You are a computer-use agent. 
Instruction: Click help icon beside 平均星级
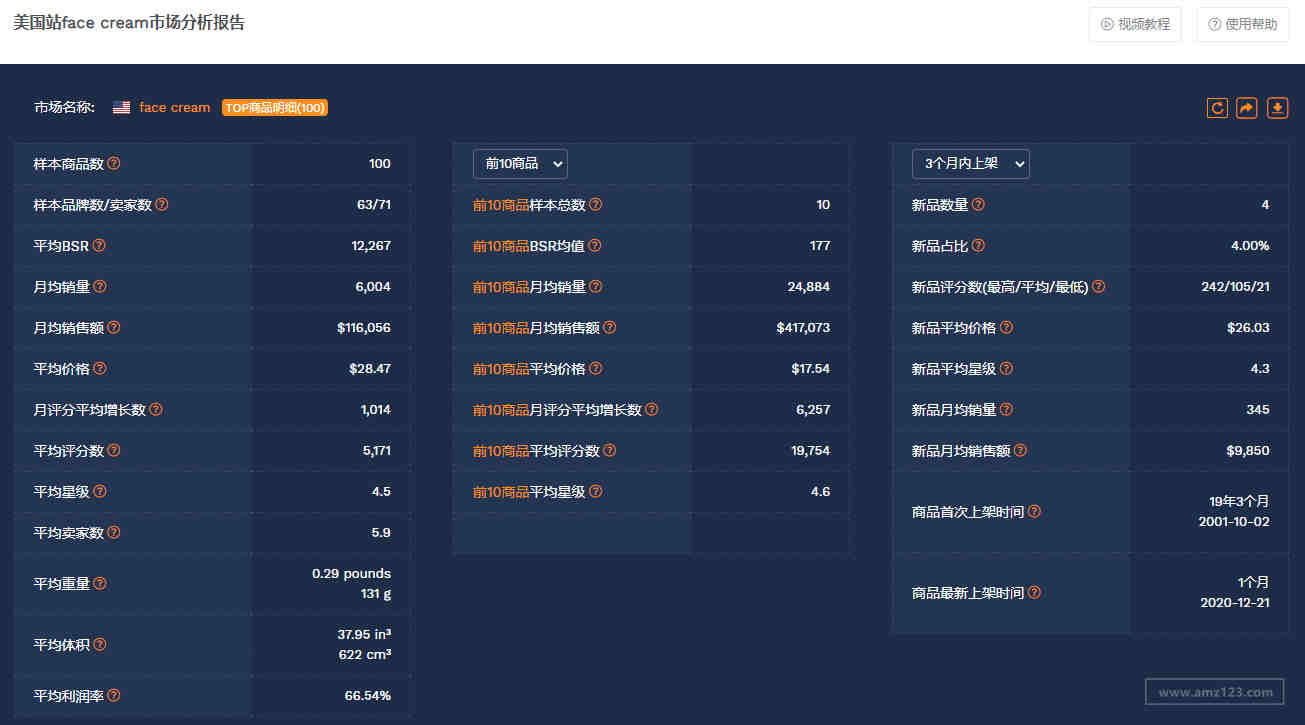pos(100,492)
